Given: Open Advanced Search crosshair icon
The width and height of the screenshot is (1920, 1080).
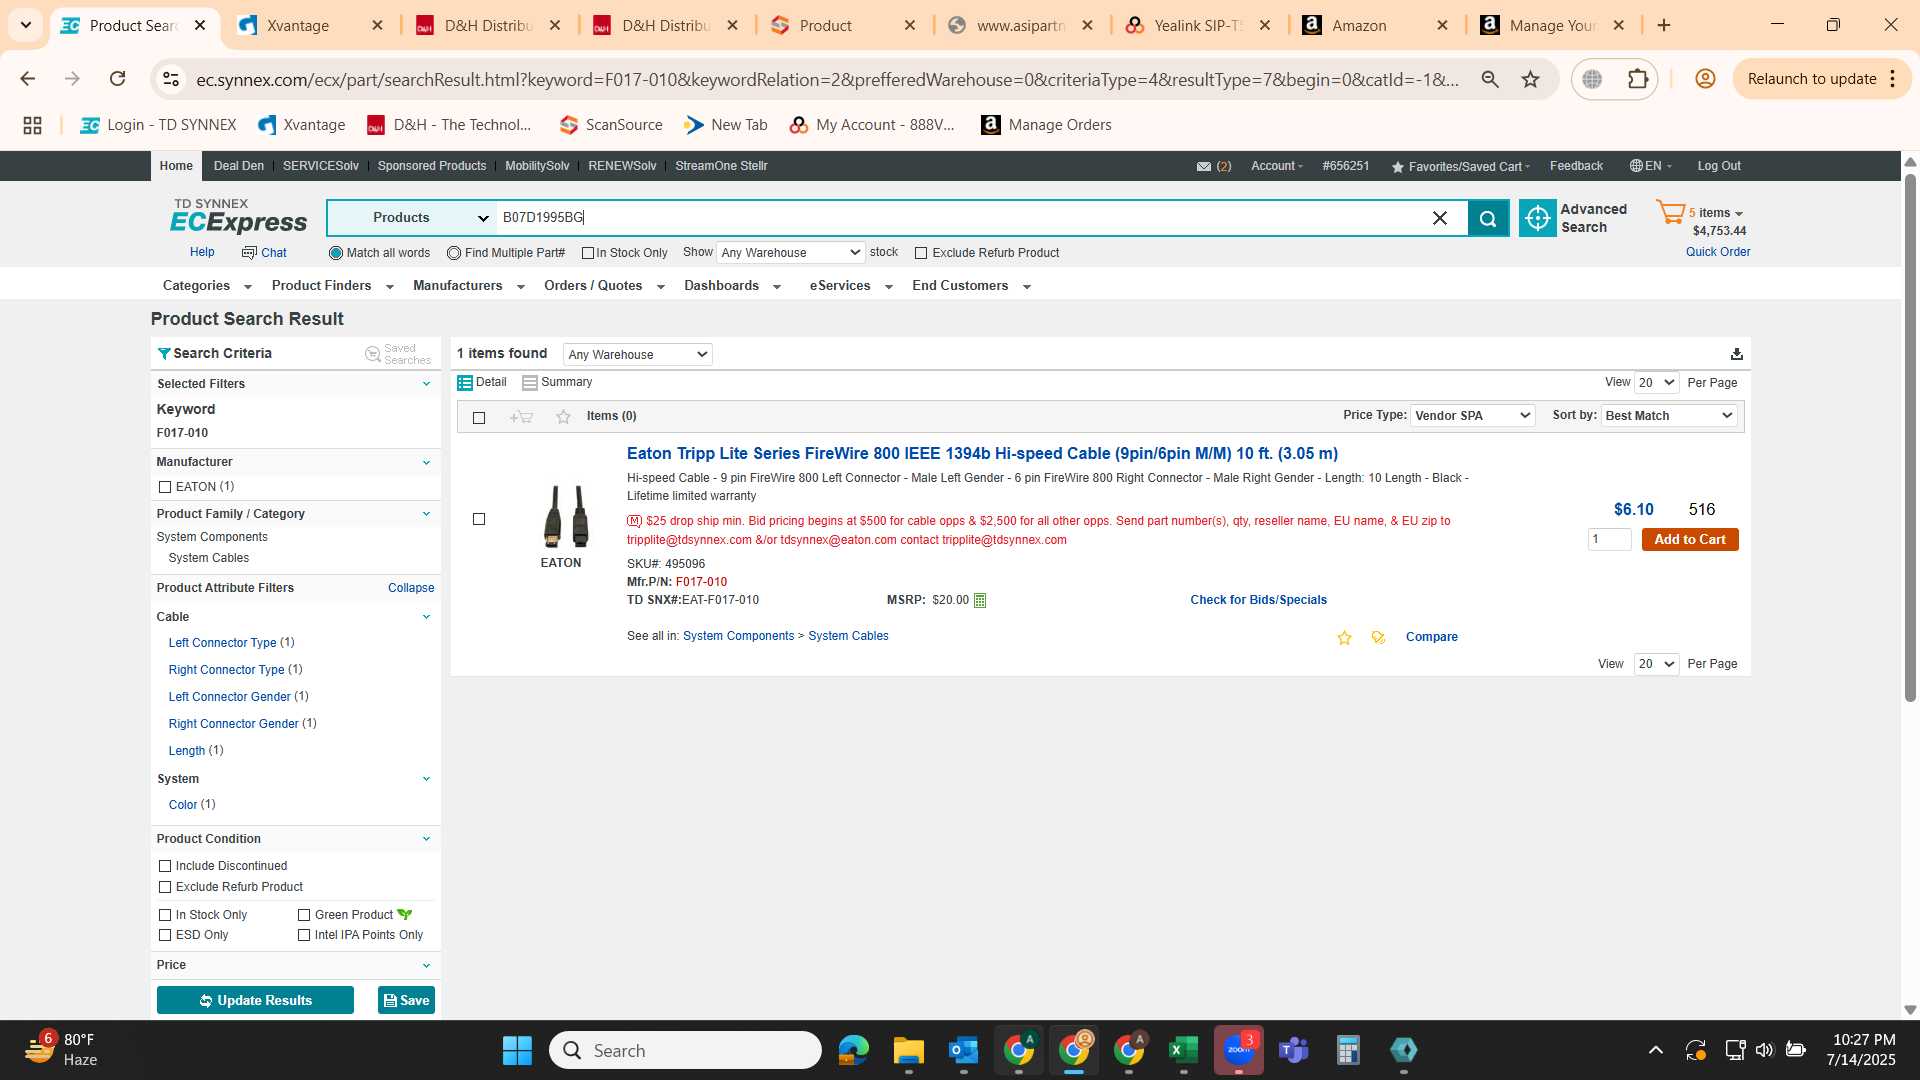Looking at the screenshot, I should pos(1537,218).
